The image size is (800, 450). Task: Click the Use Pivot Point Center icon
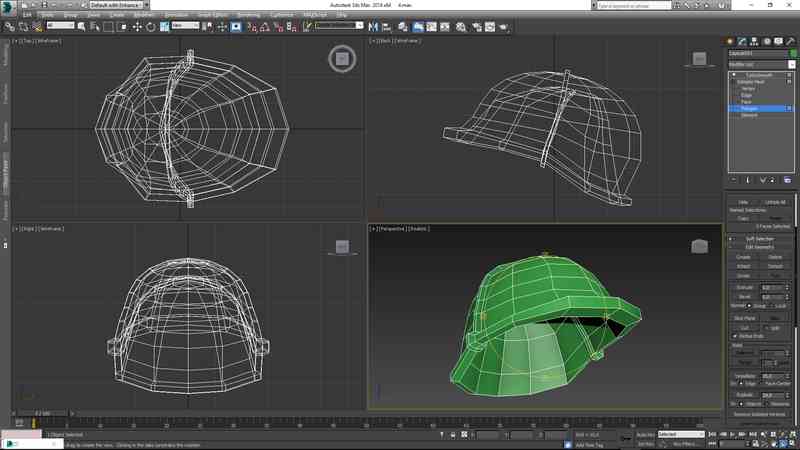click(208, 27)
